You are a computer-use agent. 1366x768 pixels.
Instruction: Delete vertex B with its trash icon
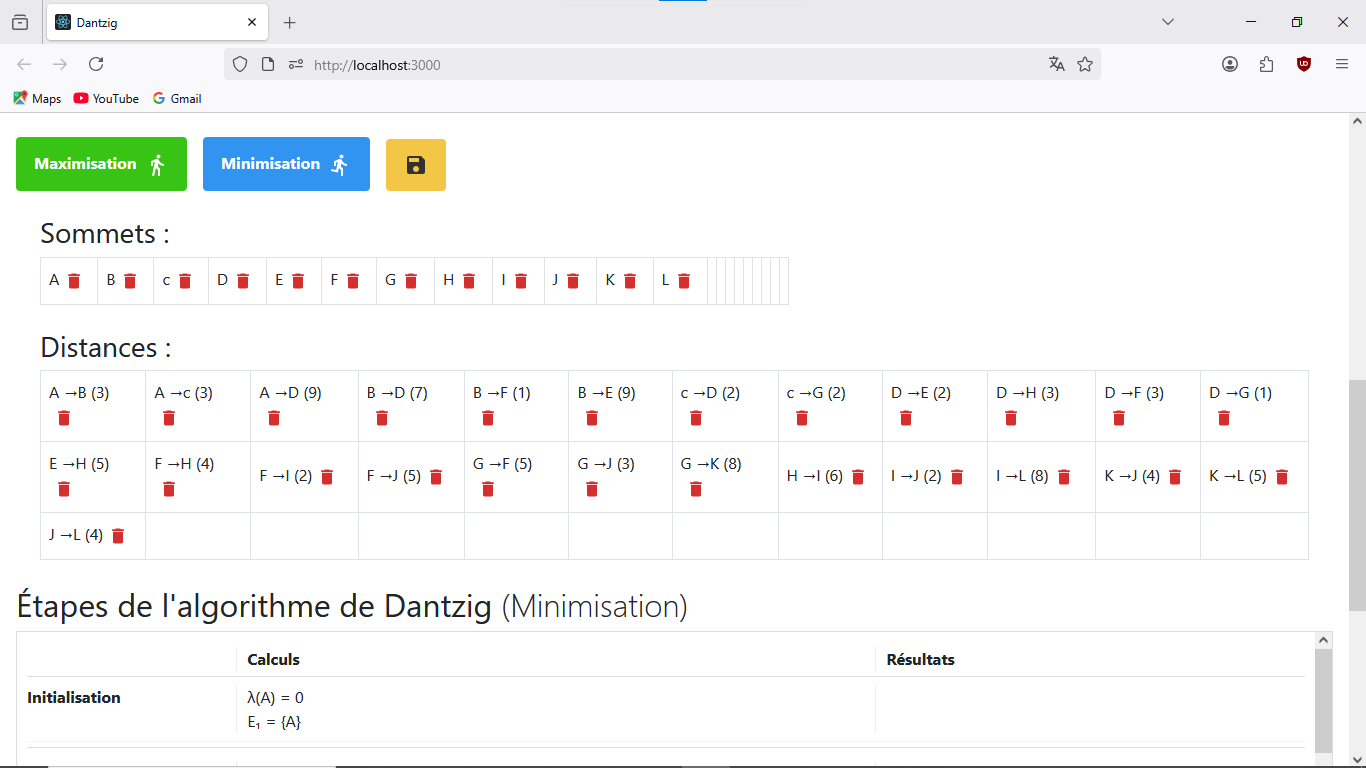pos(130,281)
